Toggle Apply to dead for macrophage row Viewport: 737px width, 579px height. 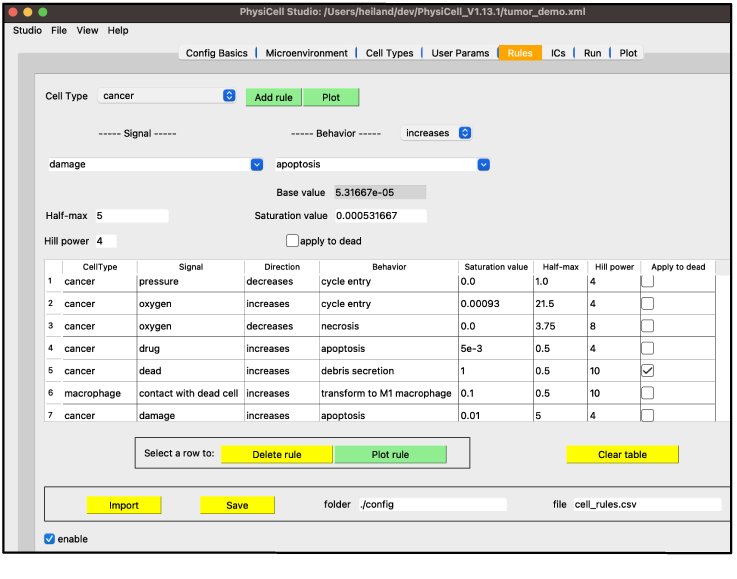pyautogui.click(x=648, y=393)
